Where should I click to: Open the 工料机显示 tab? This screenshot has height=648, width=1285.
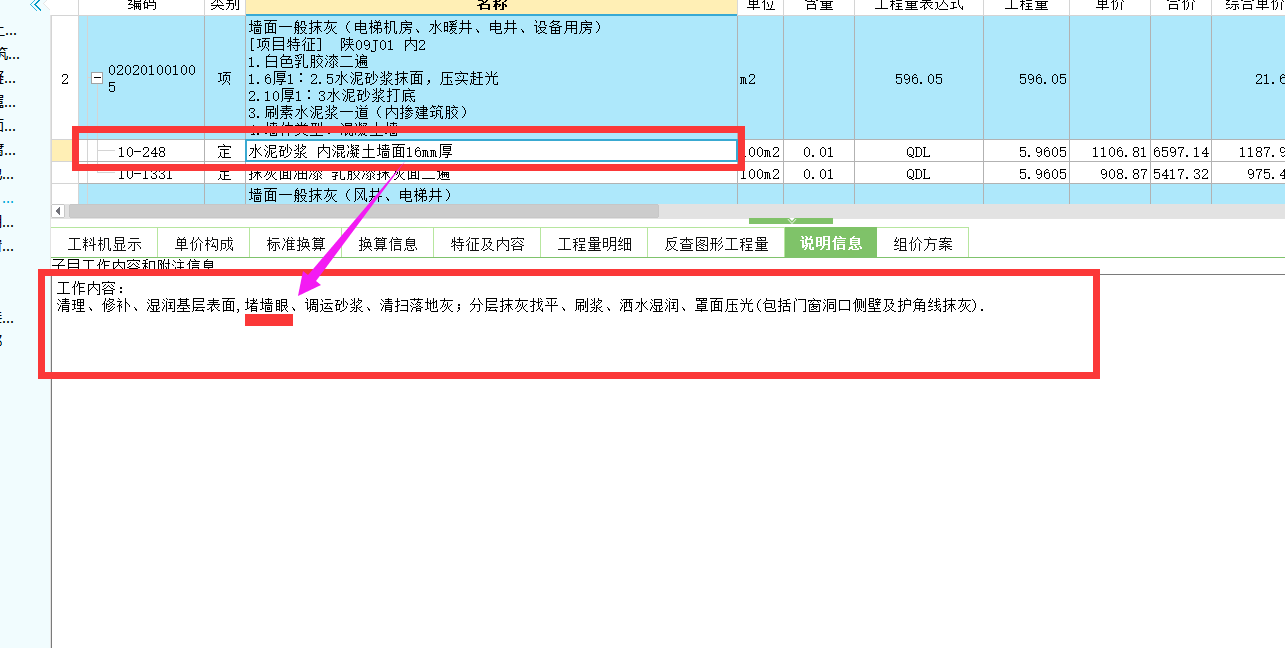(x=104, y=243)
